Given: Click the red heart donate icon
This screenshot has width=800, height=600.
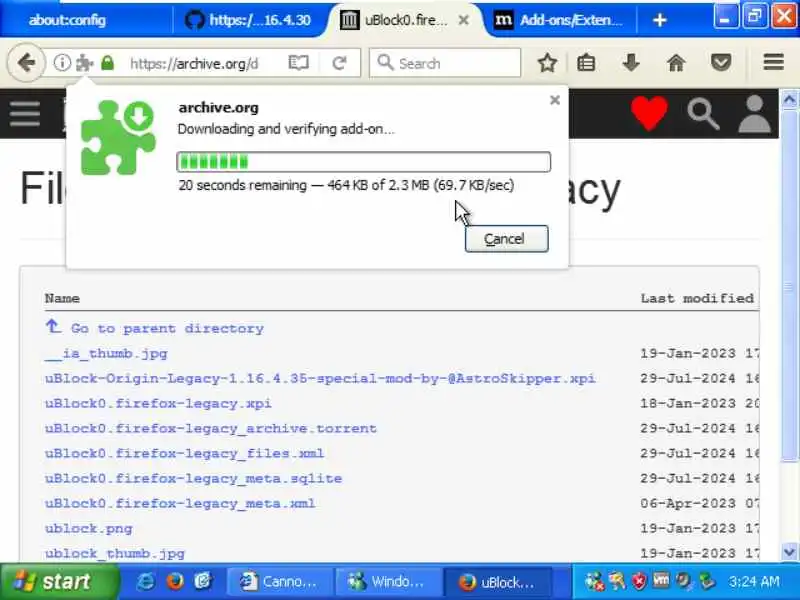Looking at the screenshot, I should tap(649, 113).
